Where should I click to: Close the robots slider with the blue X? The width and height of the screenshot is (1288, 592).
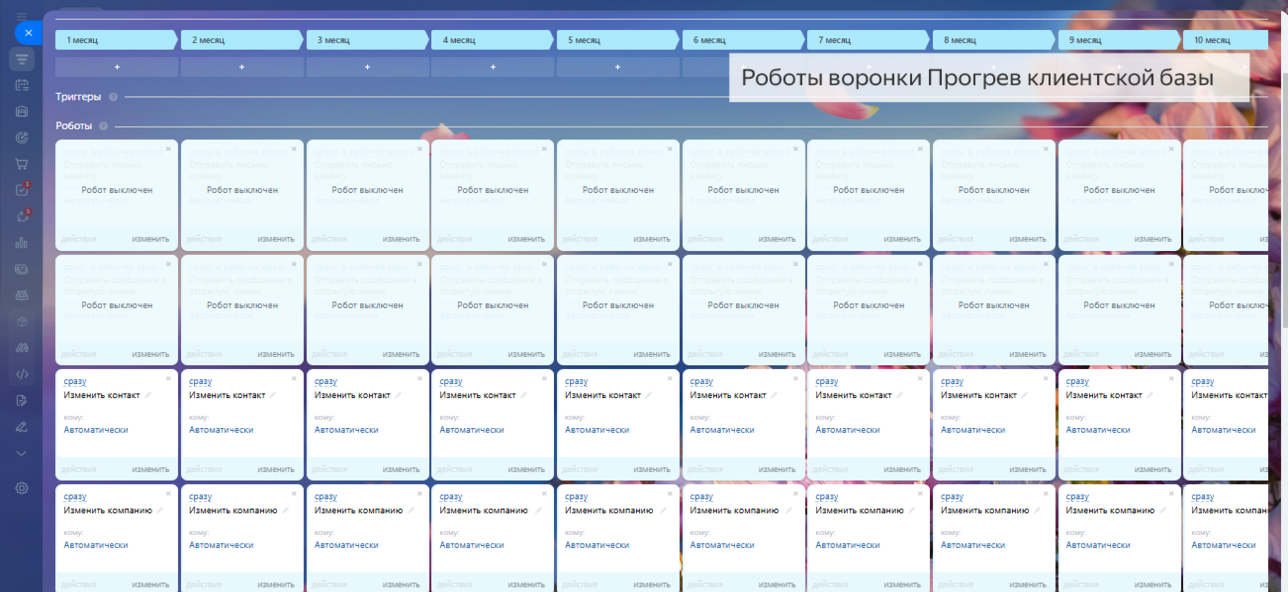point(28,33)
